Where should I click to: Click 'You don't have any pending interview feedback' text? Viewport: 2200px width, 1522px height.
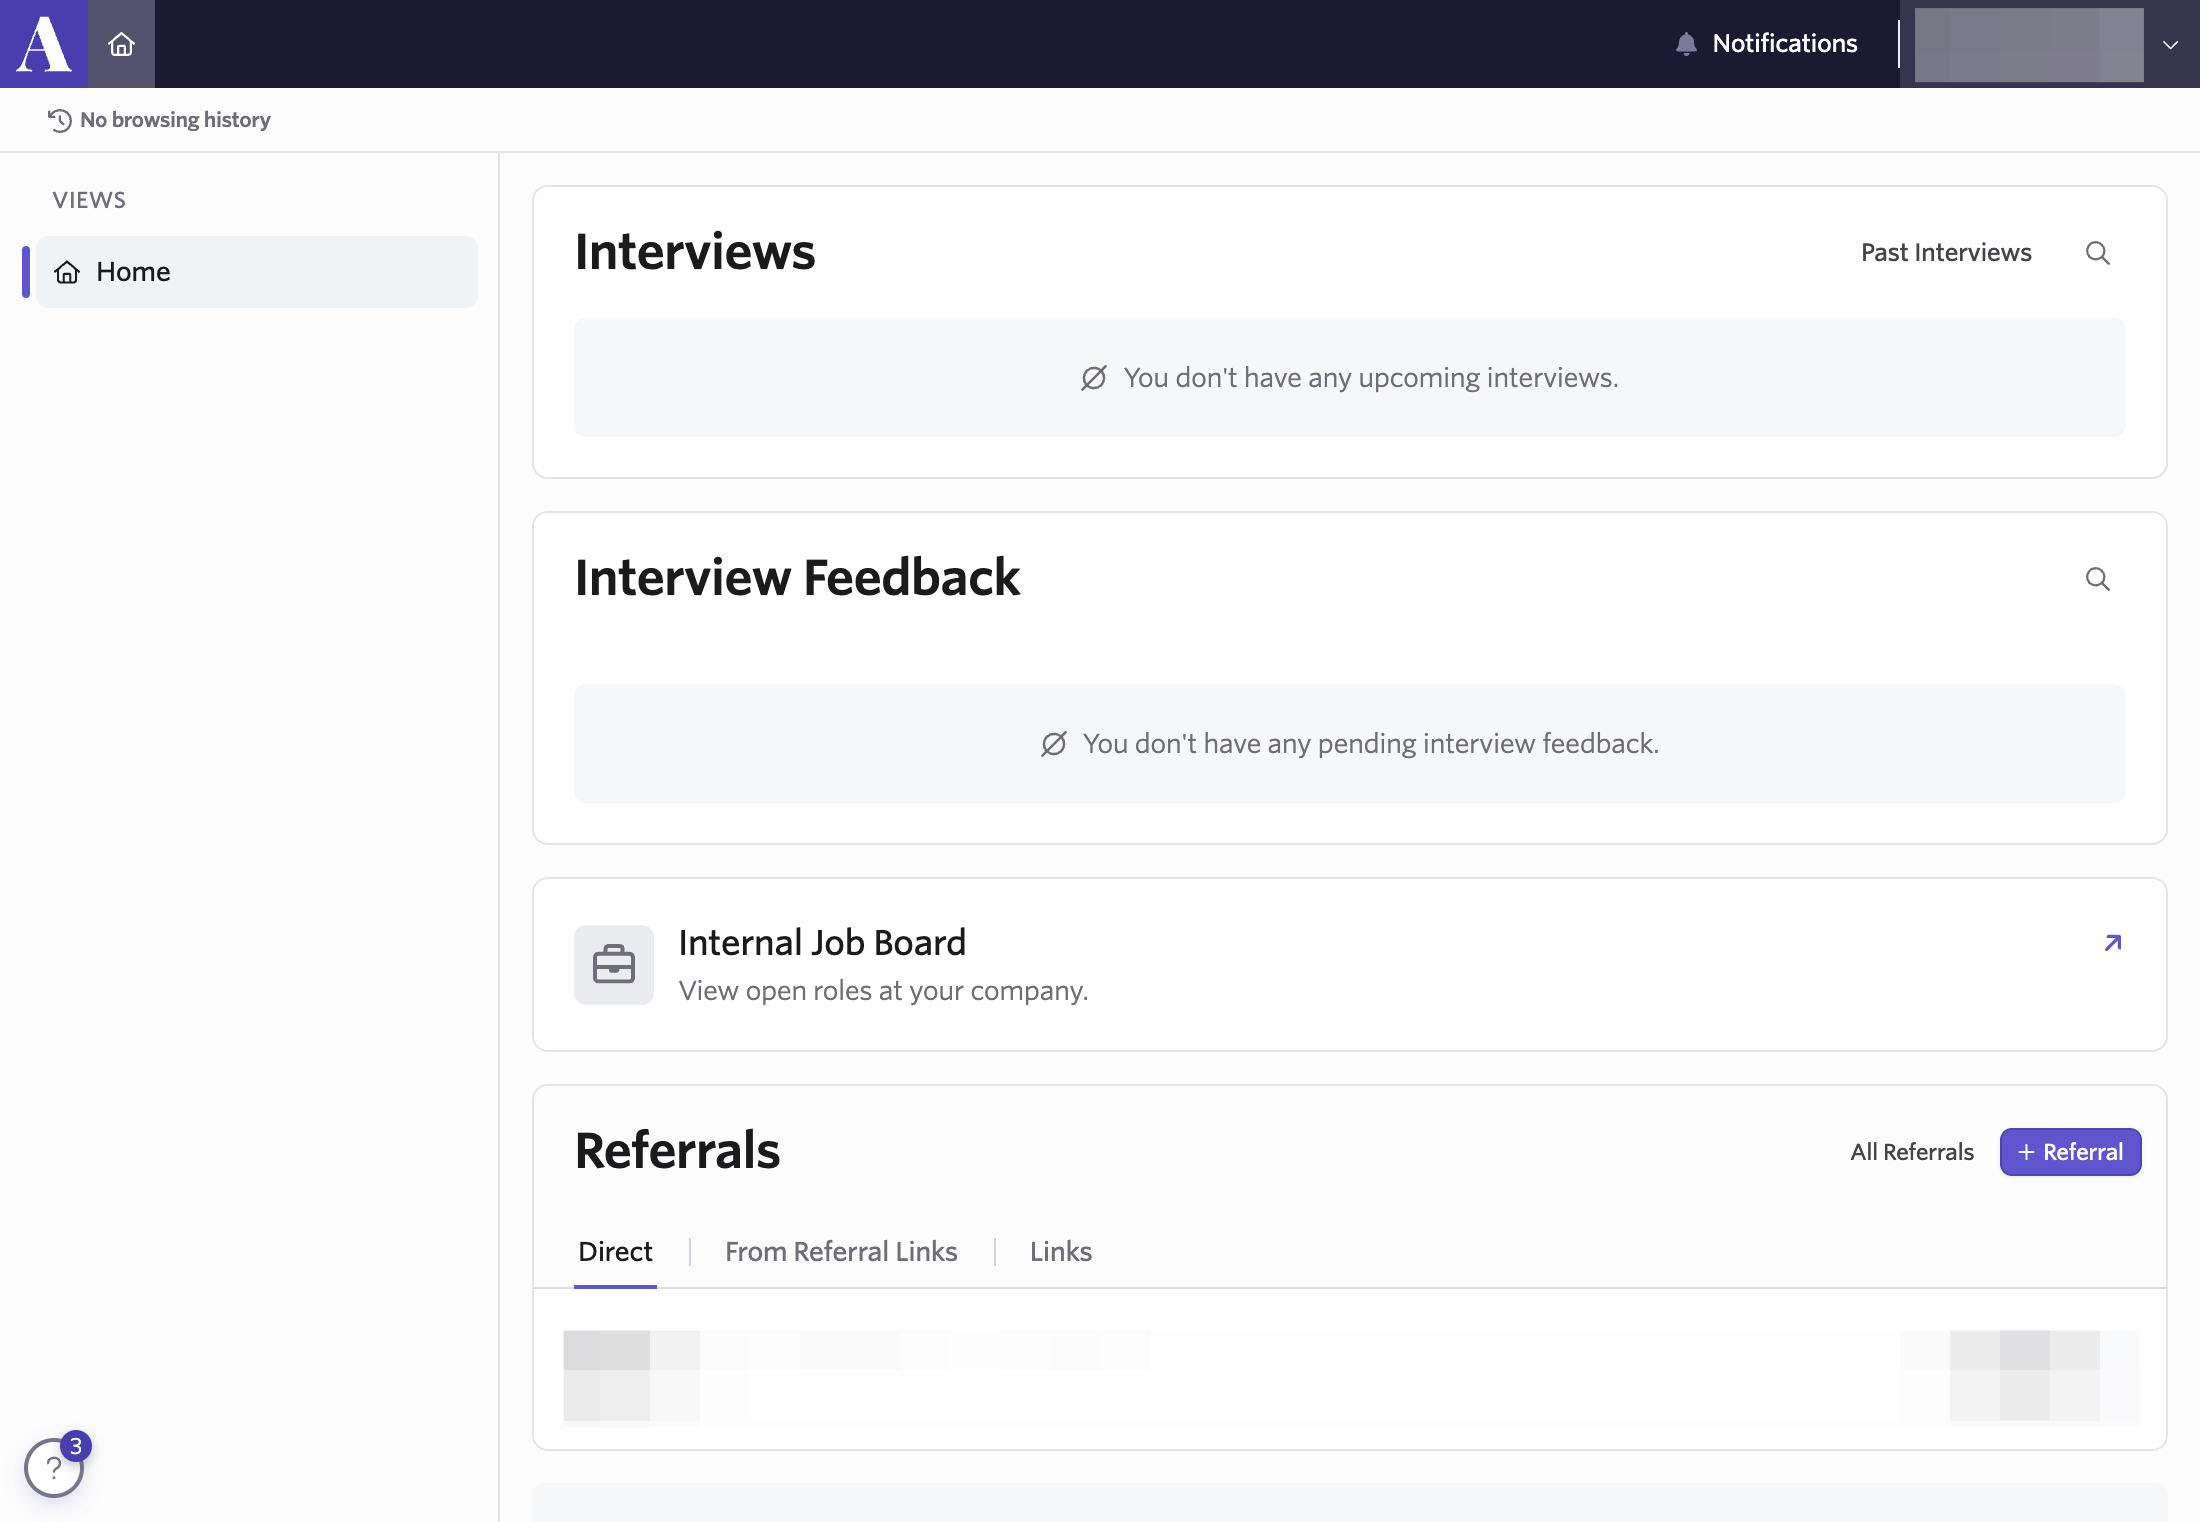point(1371,744)
